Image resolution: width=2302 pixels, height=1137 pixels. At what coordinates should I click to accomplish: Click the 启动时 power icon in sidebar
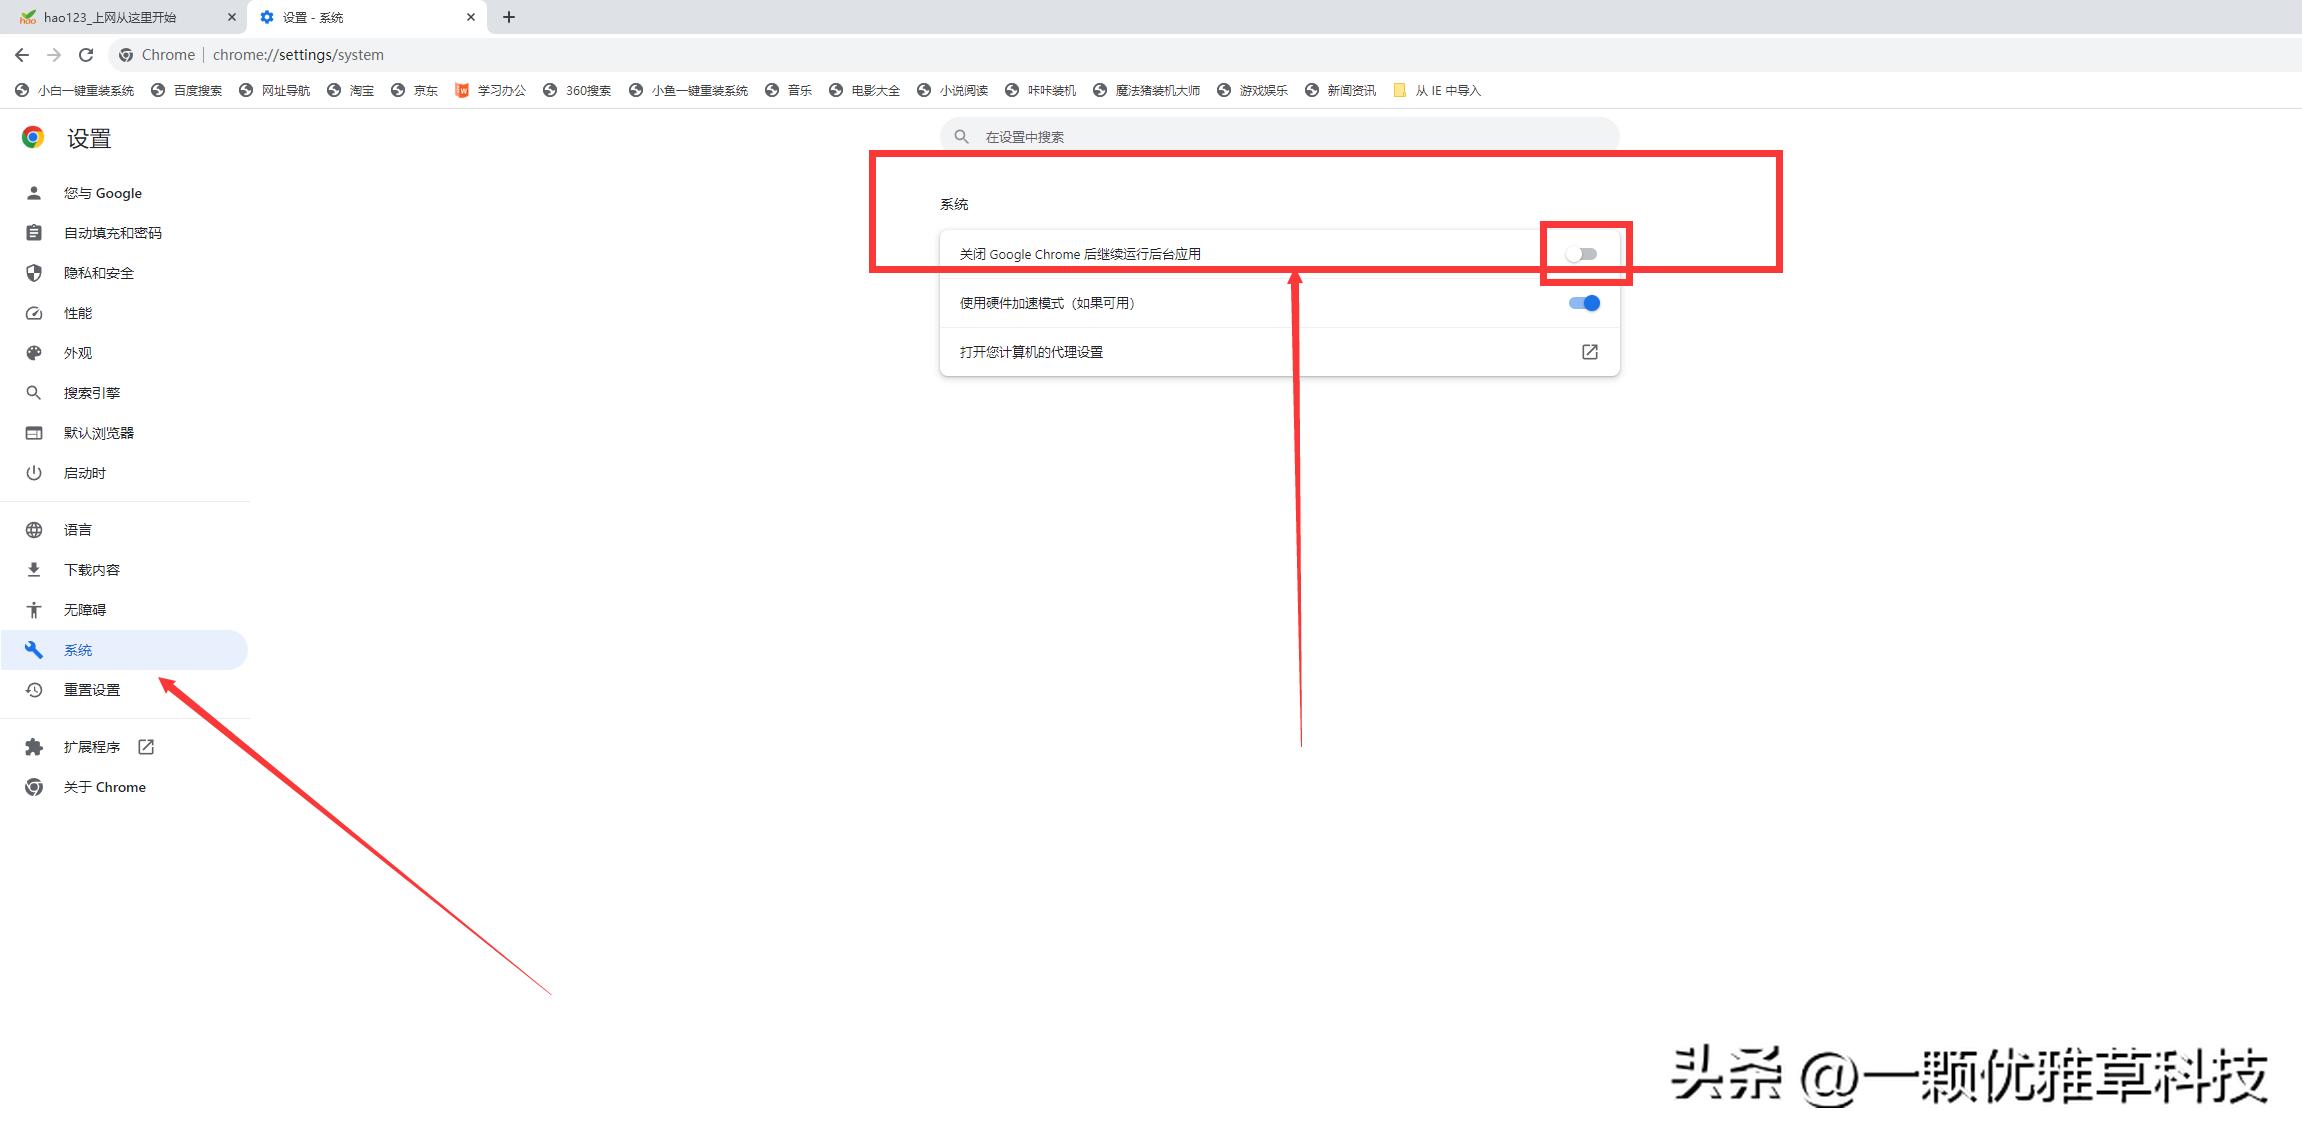[x=33, y=472]
